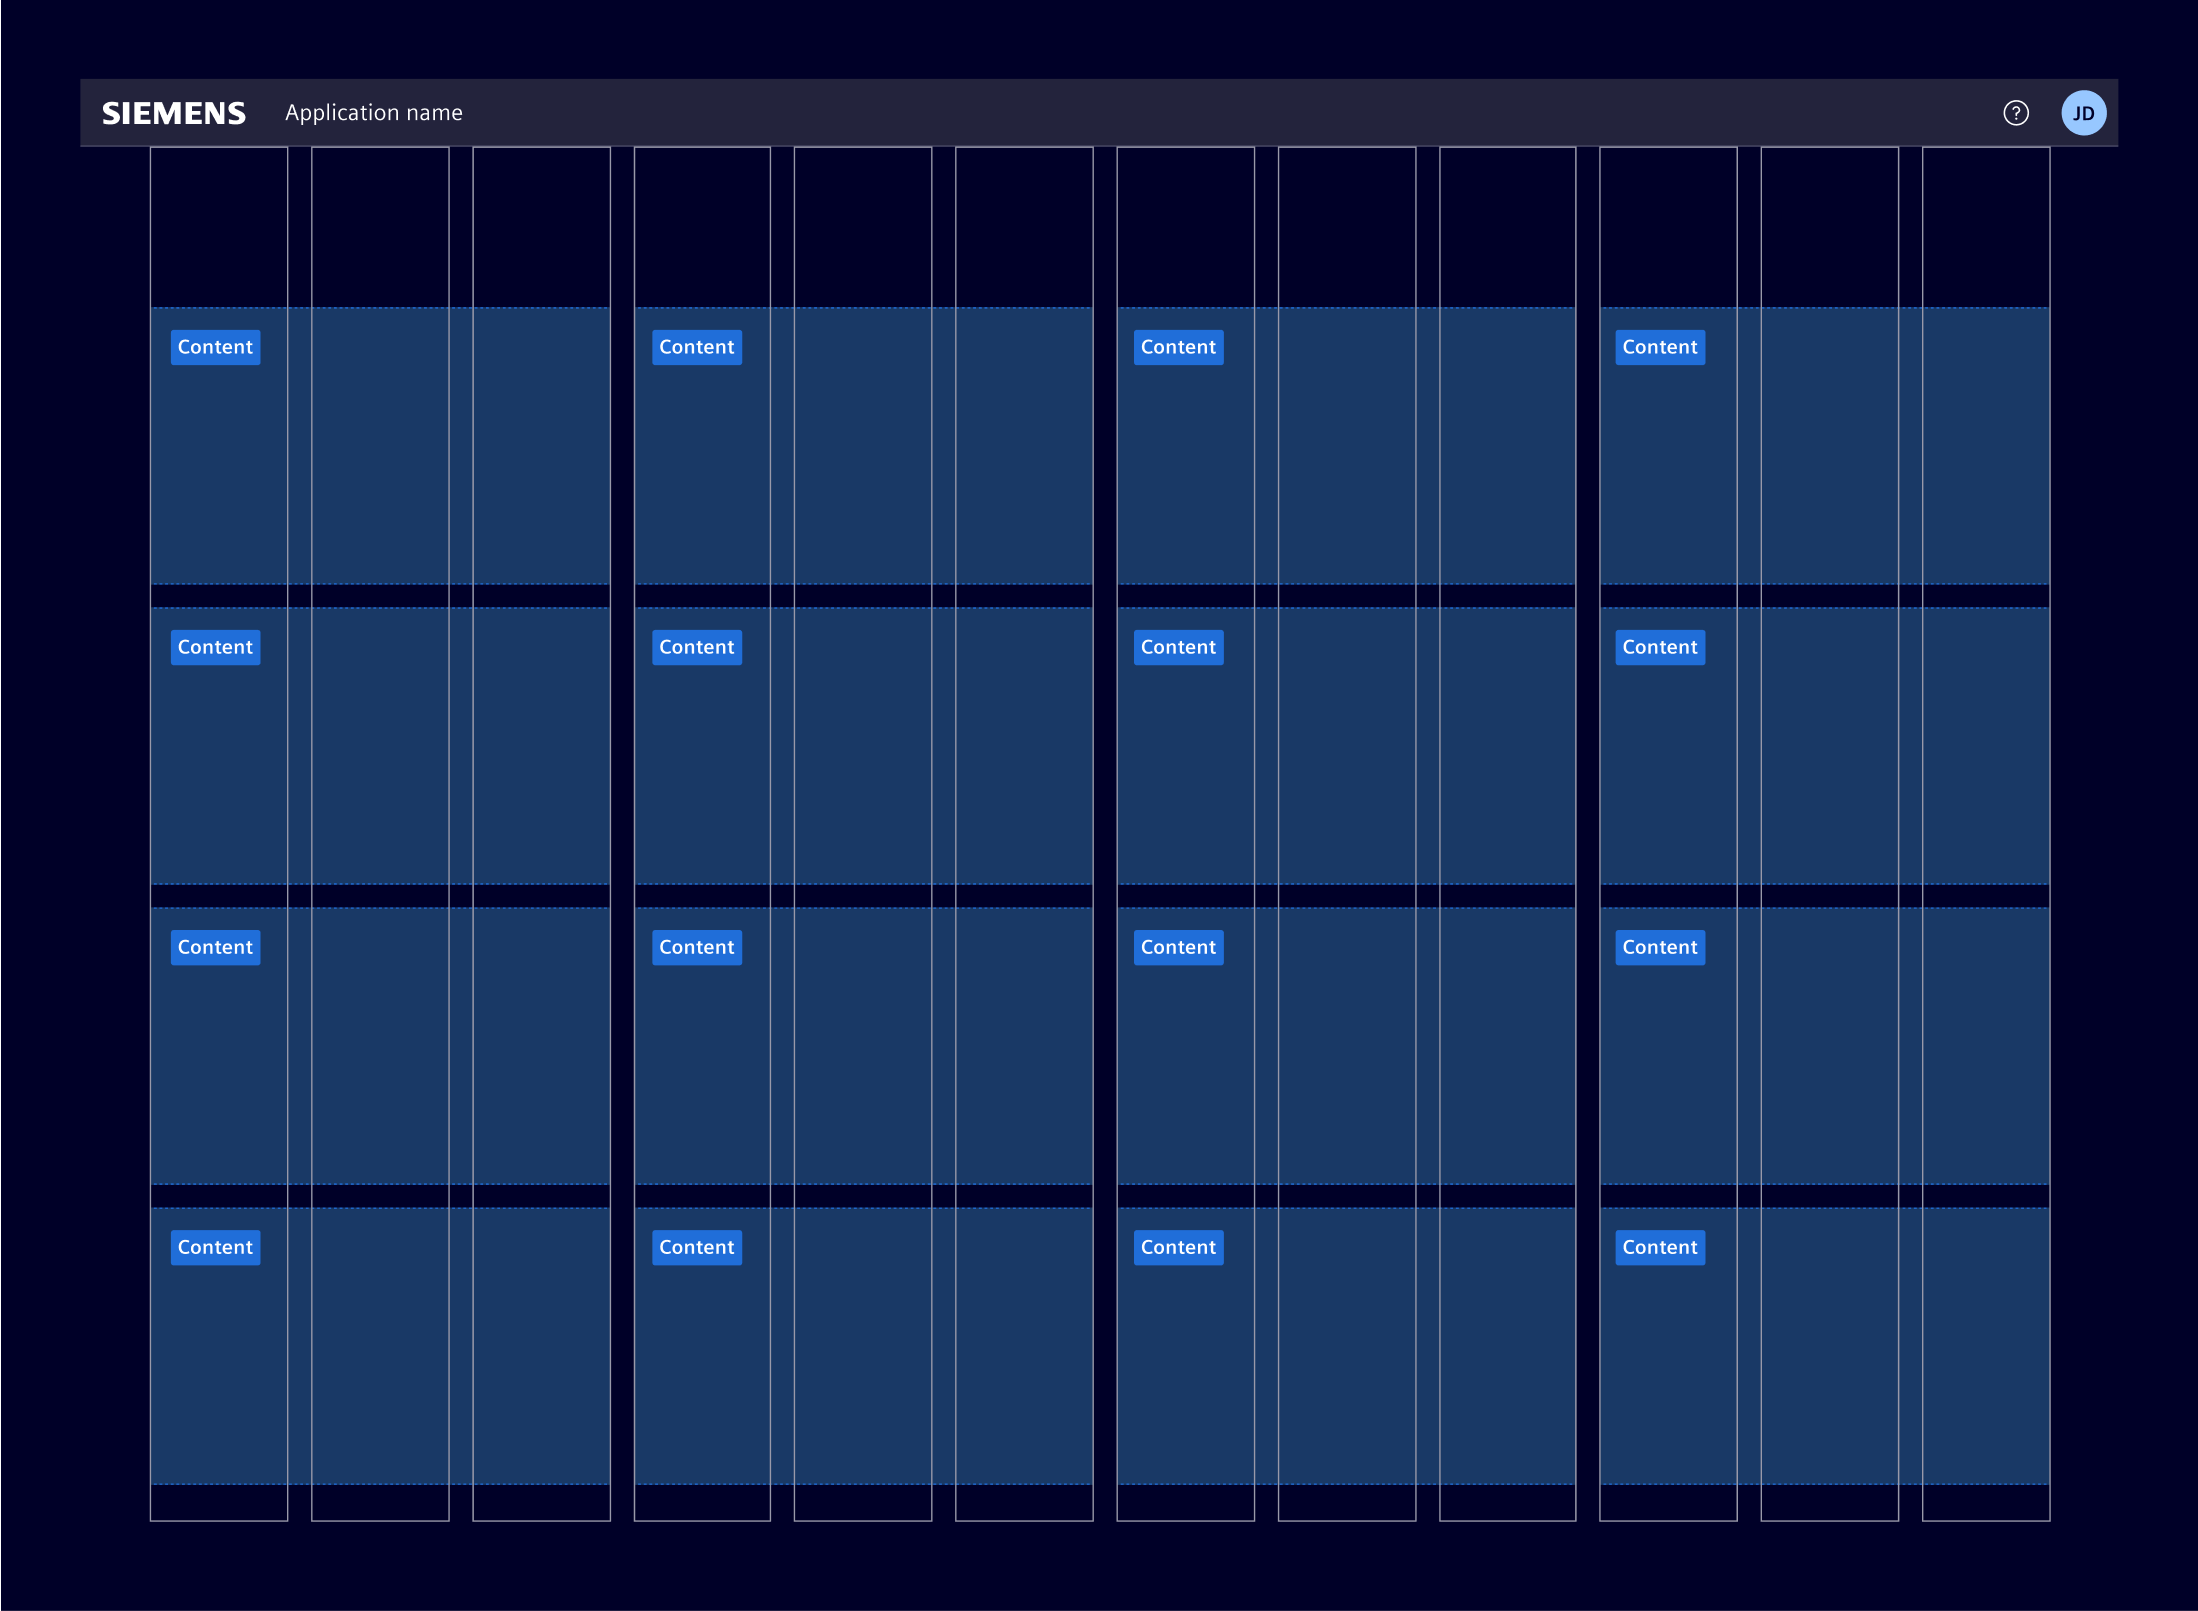Click Content in the bottom-right card

(x=1659, y=1247)
